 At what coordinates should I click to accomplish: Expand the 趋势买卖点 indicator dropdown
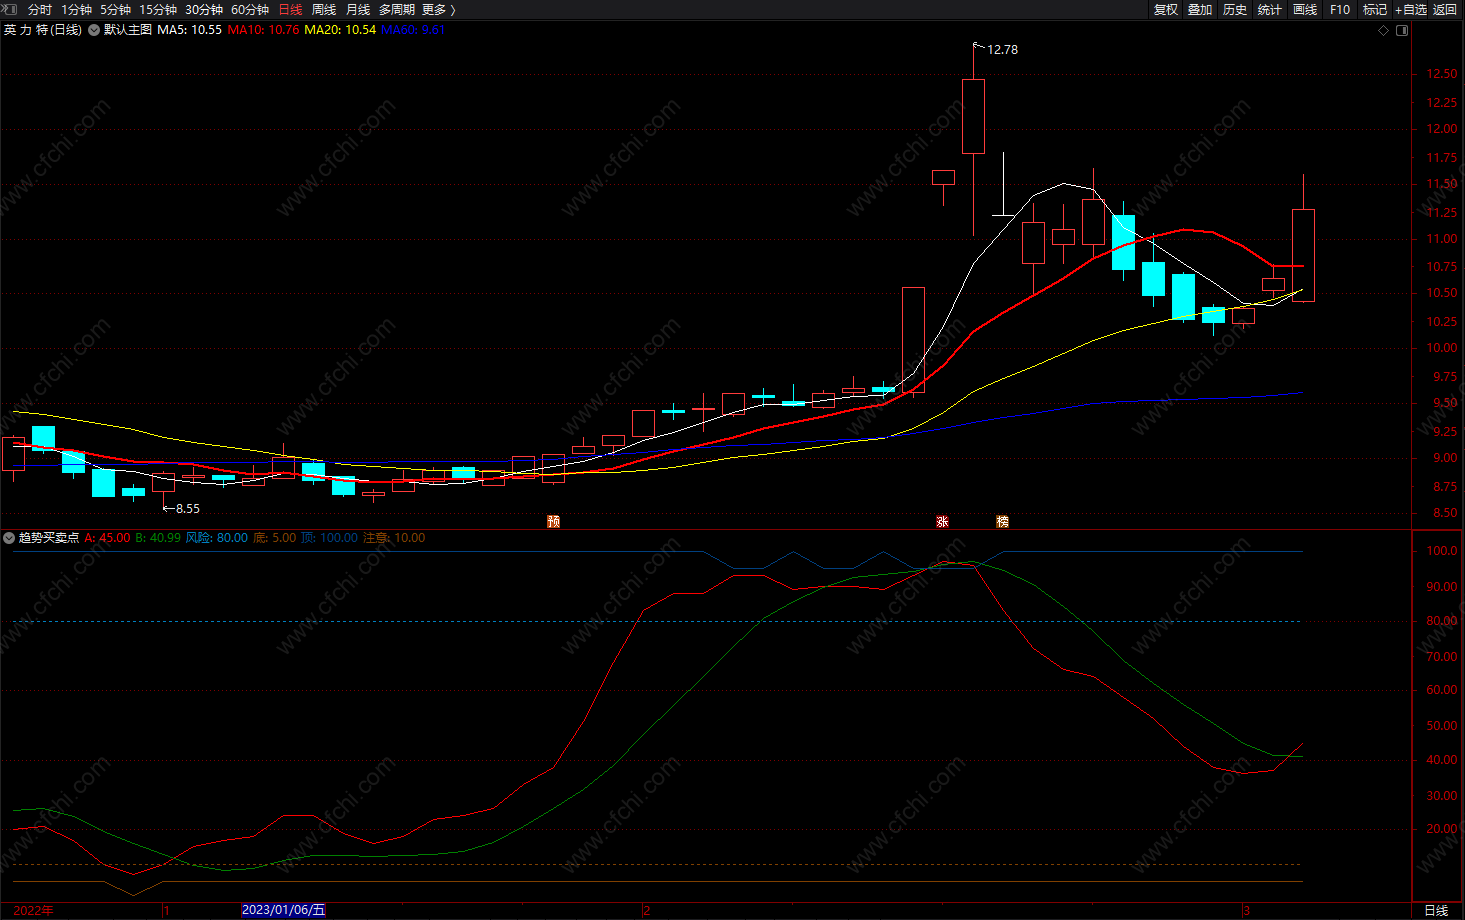tap(9, 538)
